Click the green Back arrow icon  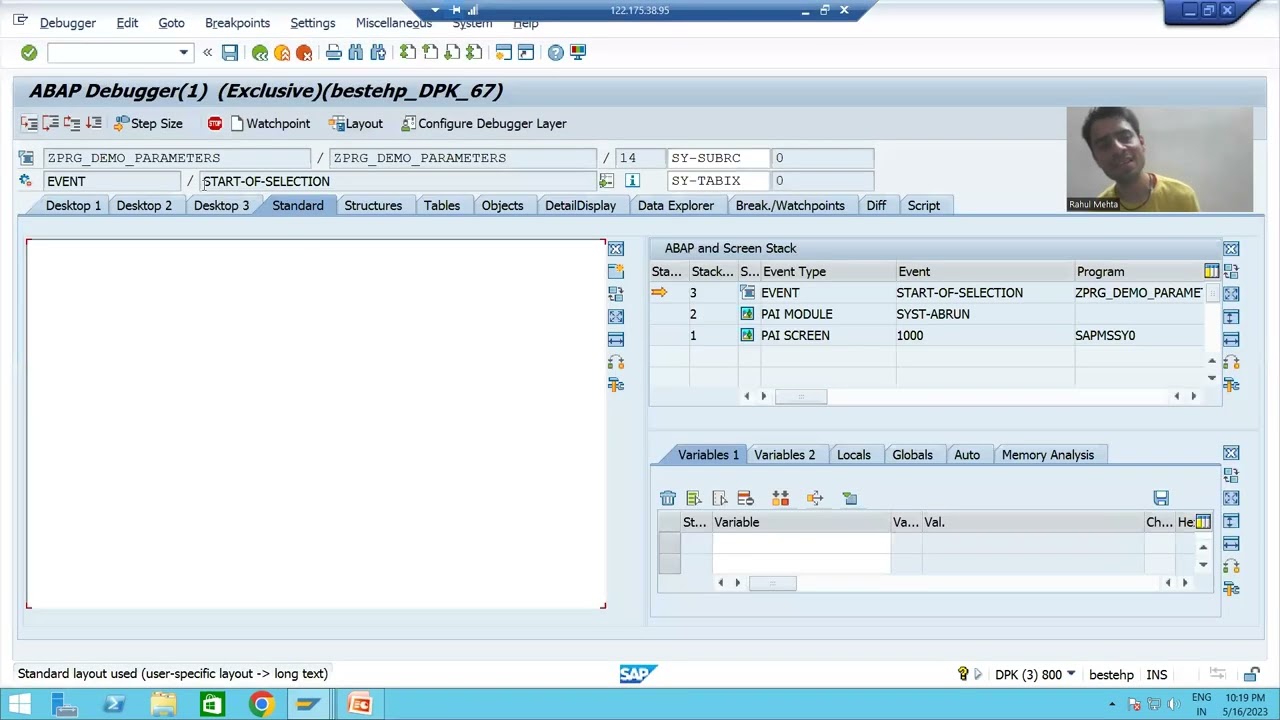point(260,53)
